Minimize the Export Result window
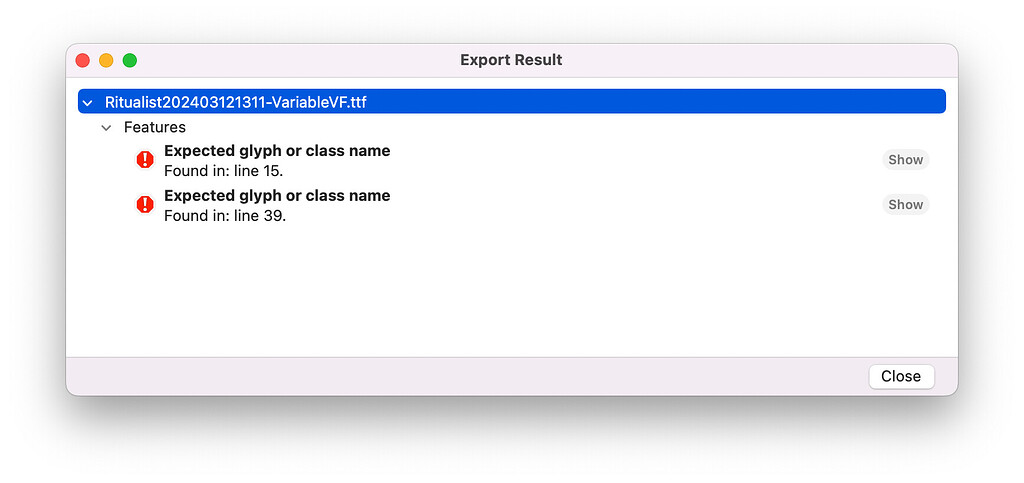1024x483 pixels. point(106,60)
